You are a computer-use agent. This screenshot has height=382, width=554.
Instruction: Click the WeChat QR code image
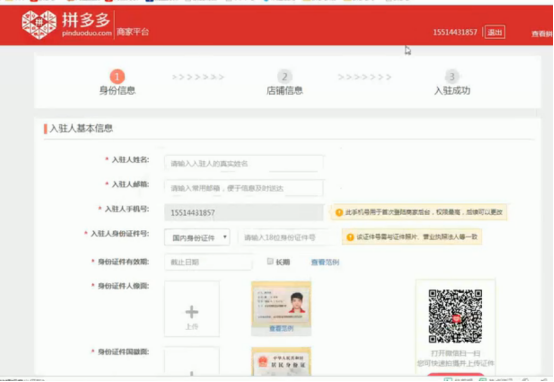455,316
